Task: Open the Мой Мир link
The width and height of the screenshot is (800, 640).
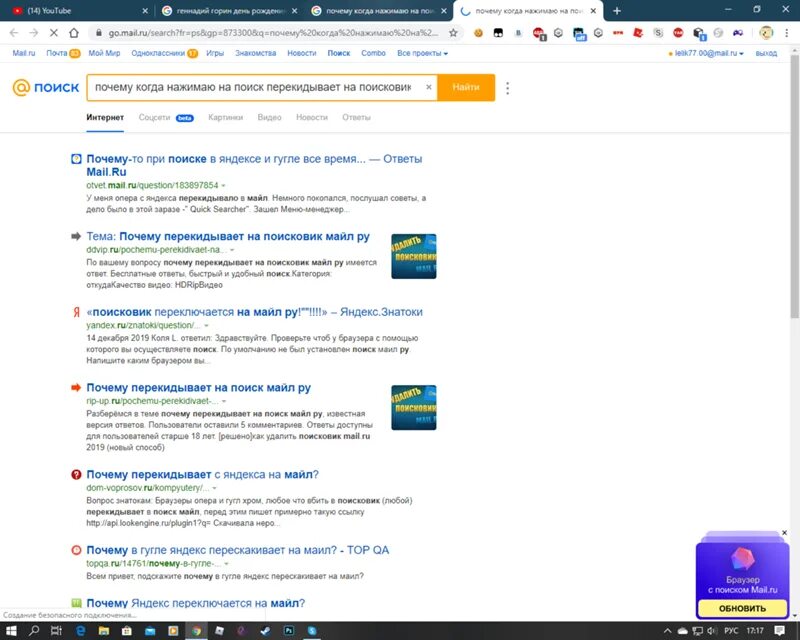Action: (104, 53)
